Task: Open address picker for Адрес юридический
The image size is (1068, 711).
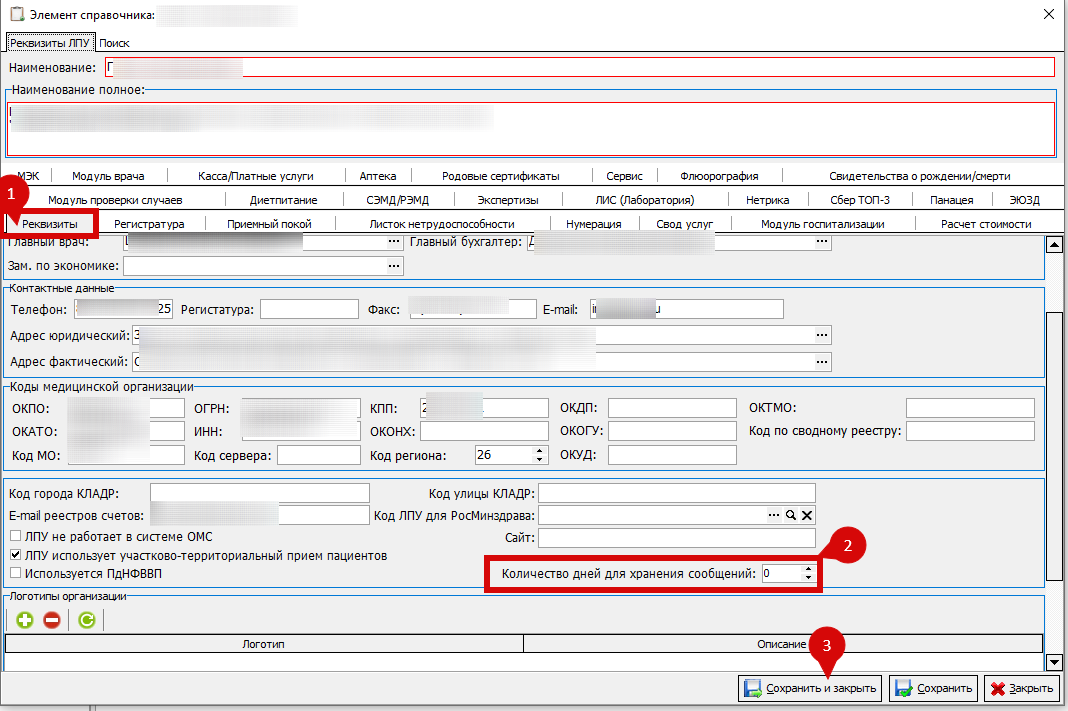Action: [x=822, y=335]
